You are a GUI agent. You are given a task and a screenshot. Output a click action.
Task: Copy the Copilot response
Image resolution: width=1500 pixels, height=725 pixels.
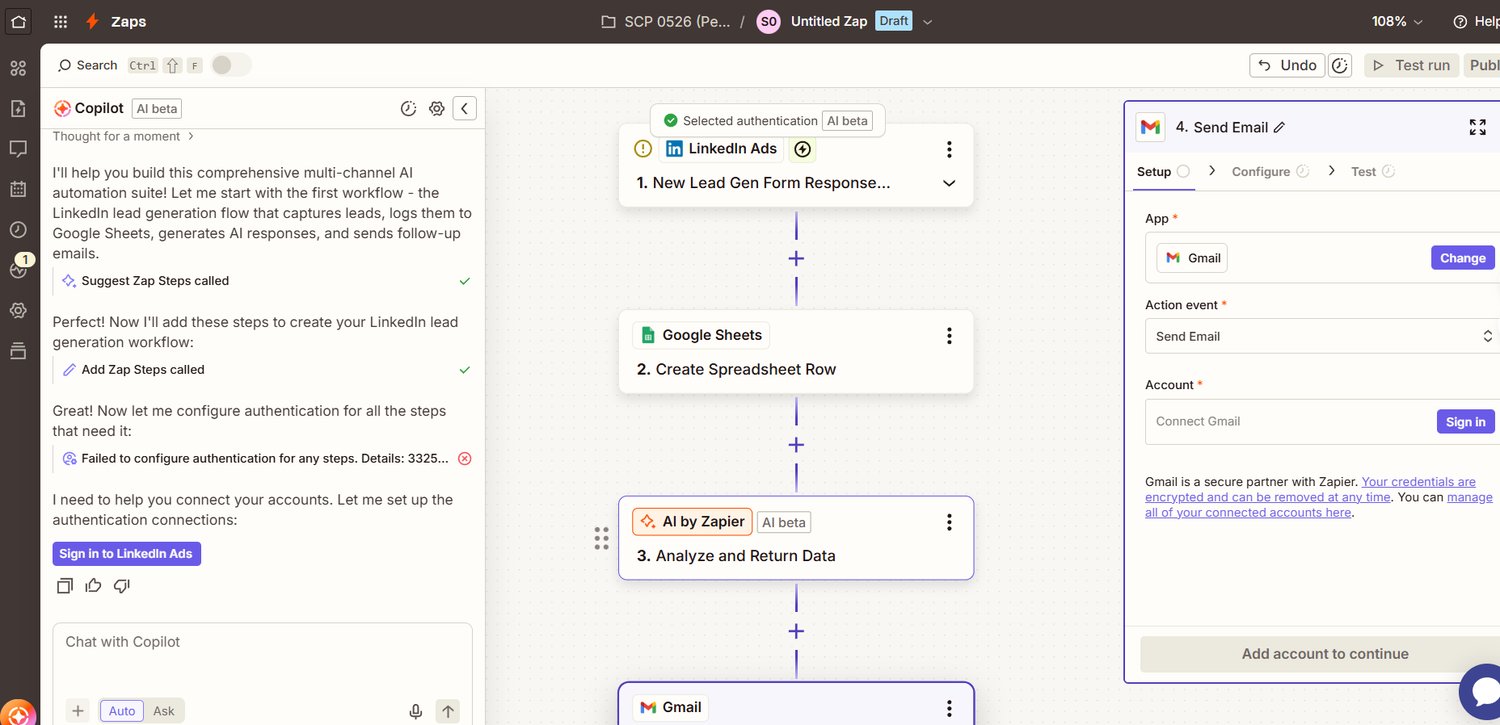click(x=65, y=586)
